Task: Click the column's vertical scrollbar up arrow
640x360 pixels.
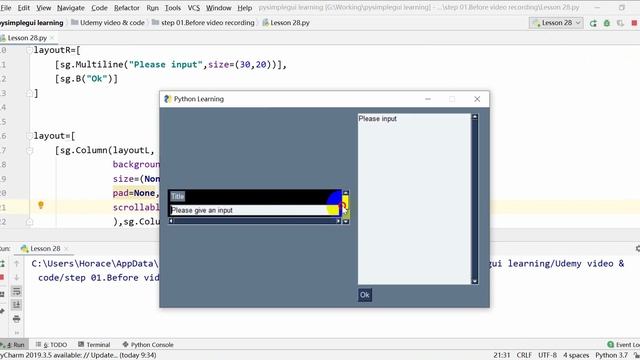Action: coord(346,193)
